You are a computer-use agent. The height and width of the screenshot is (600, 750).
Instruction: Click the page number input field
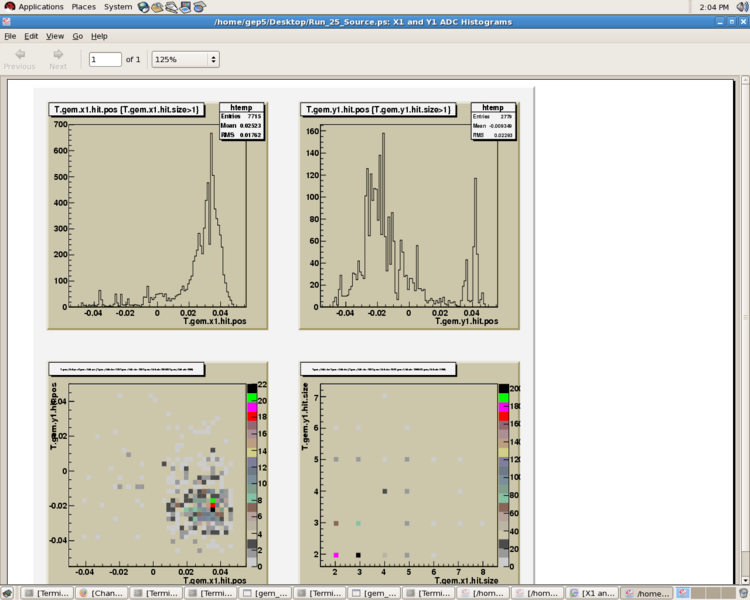105,59
